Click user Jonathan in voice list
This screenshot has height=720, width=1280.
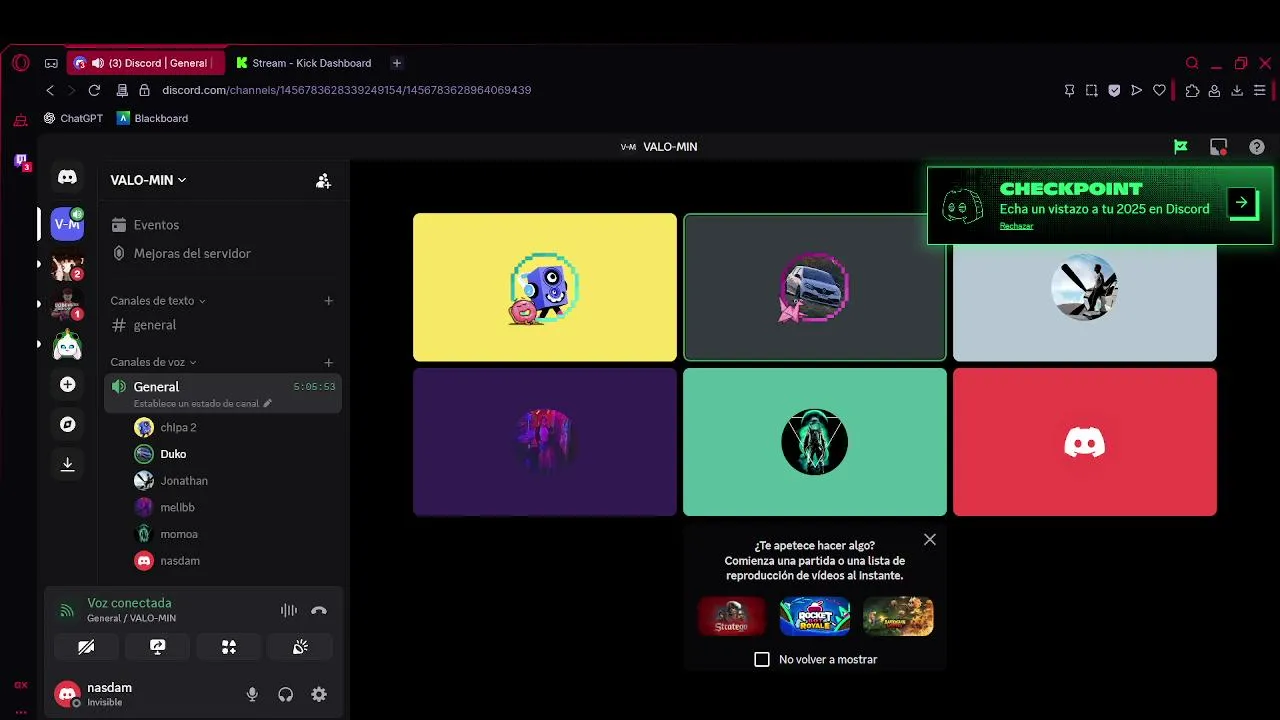tap(236, 481)
